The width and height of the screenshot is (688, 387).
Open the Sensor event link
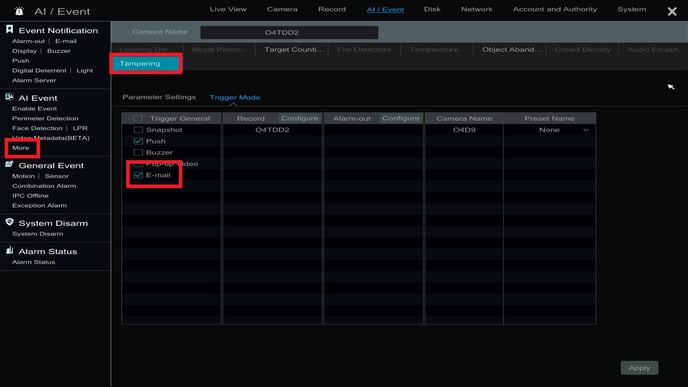coord(57,176)
